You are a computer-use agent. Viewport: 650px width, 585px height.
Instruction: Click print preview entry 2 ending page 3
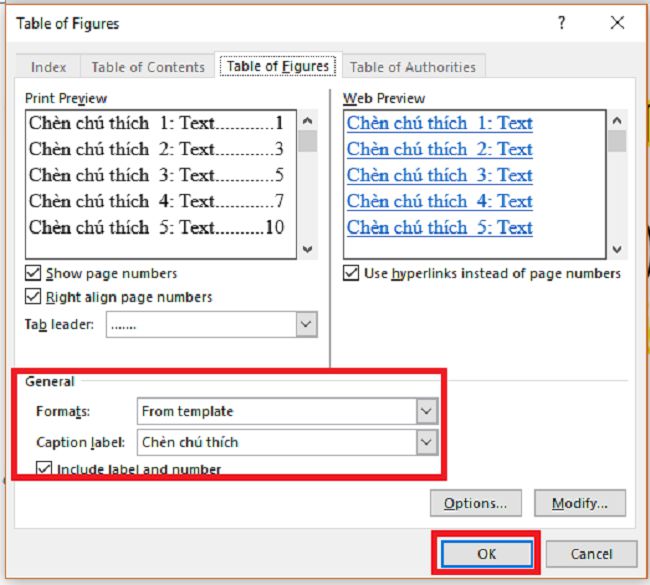(x=156, y=149)
